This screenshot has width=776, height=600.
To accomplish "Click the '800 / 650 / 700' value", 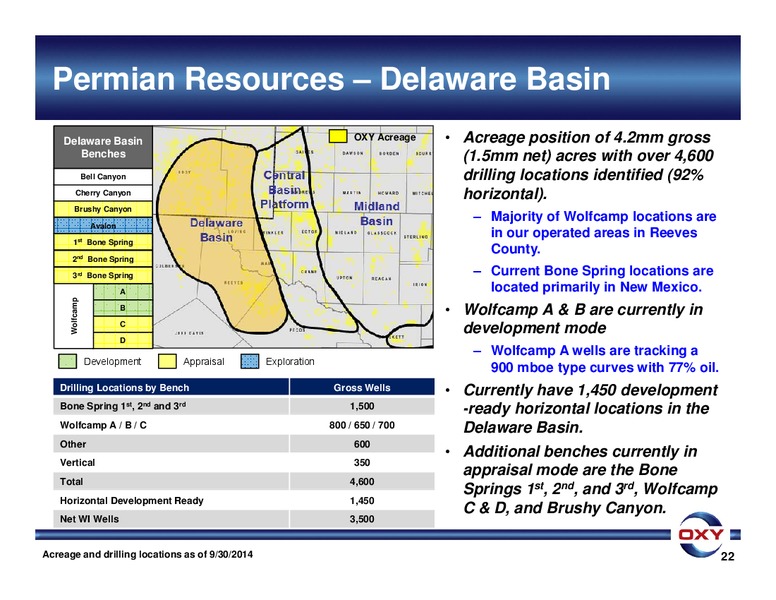I will [x=362, y=425].
